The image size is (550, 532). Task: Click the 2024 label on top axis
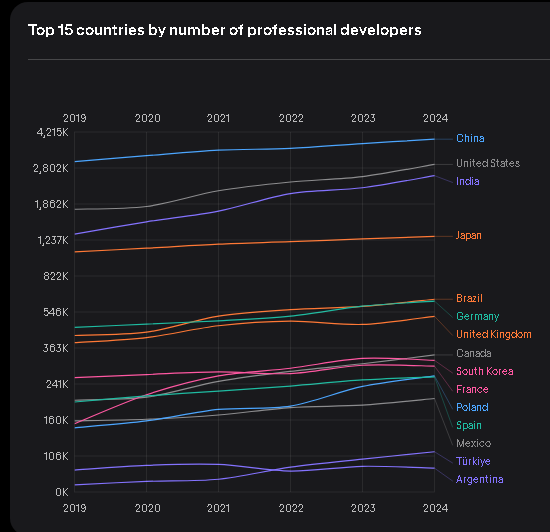tap(435, 118)
